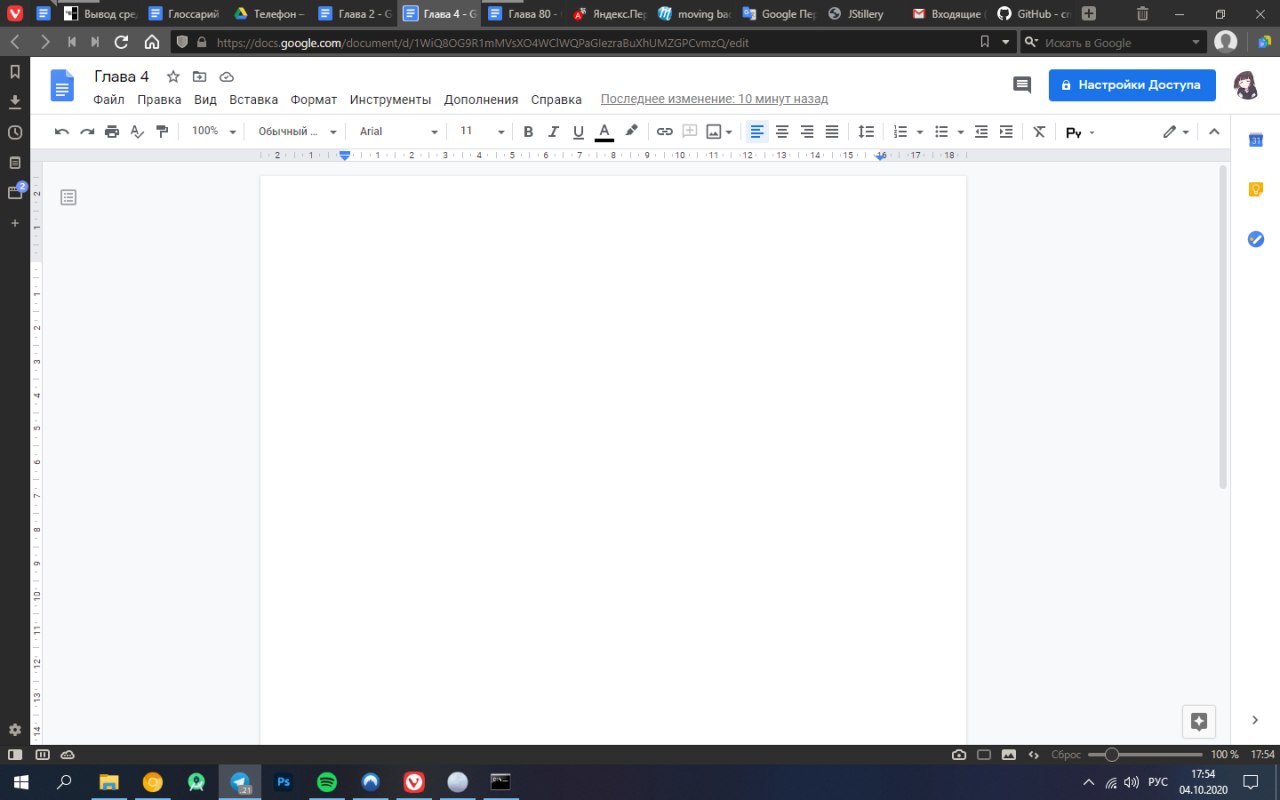Screen dimensions: 1280x800
Task: Center align the text
Action: pos(782,131)
